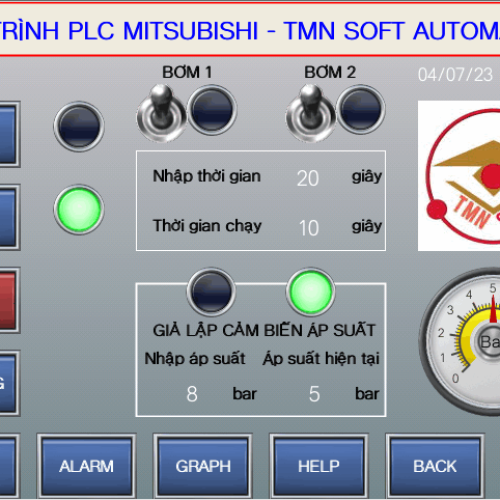The width and height of the screenshot is (500, 500).
Task: Open the HELP screen
Action: (x=319, y=466)
